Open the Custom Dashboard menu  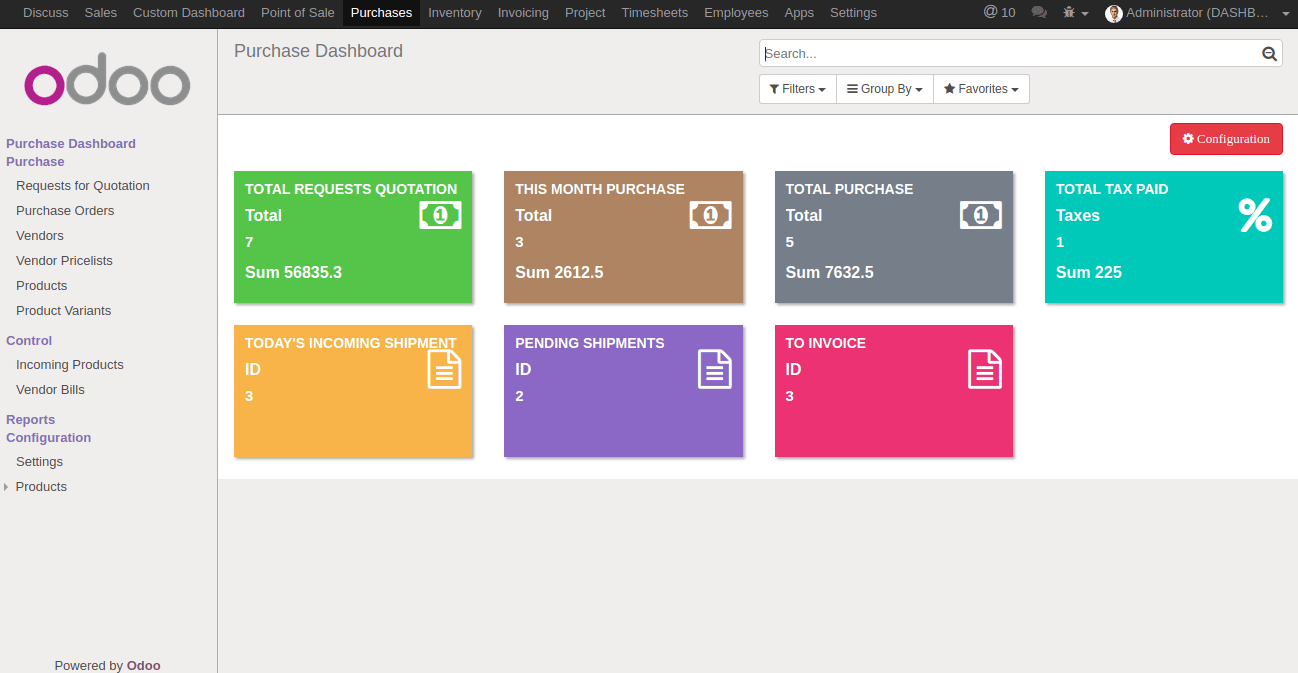[x=189, y=13]
